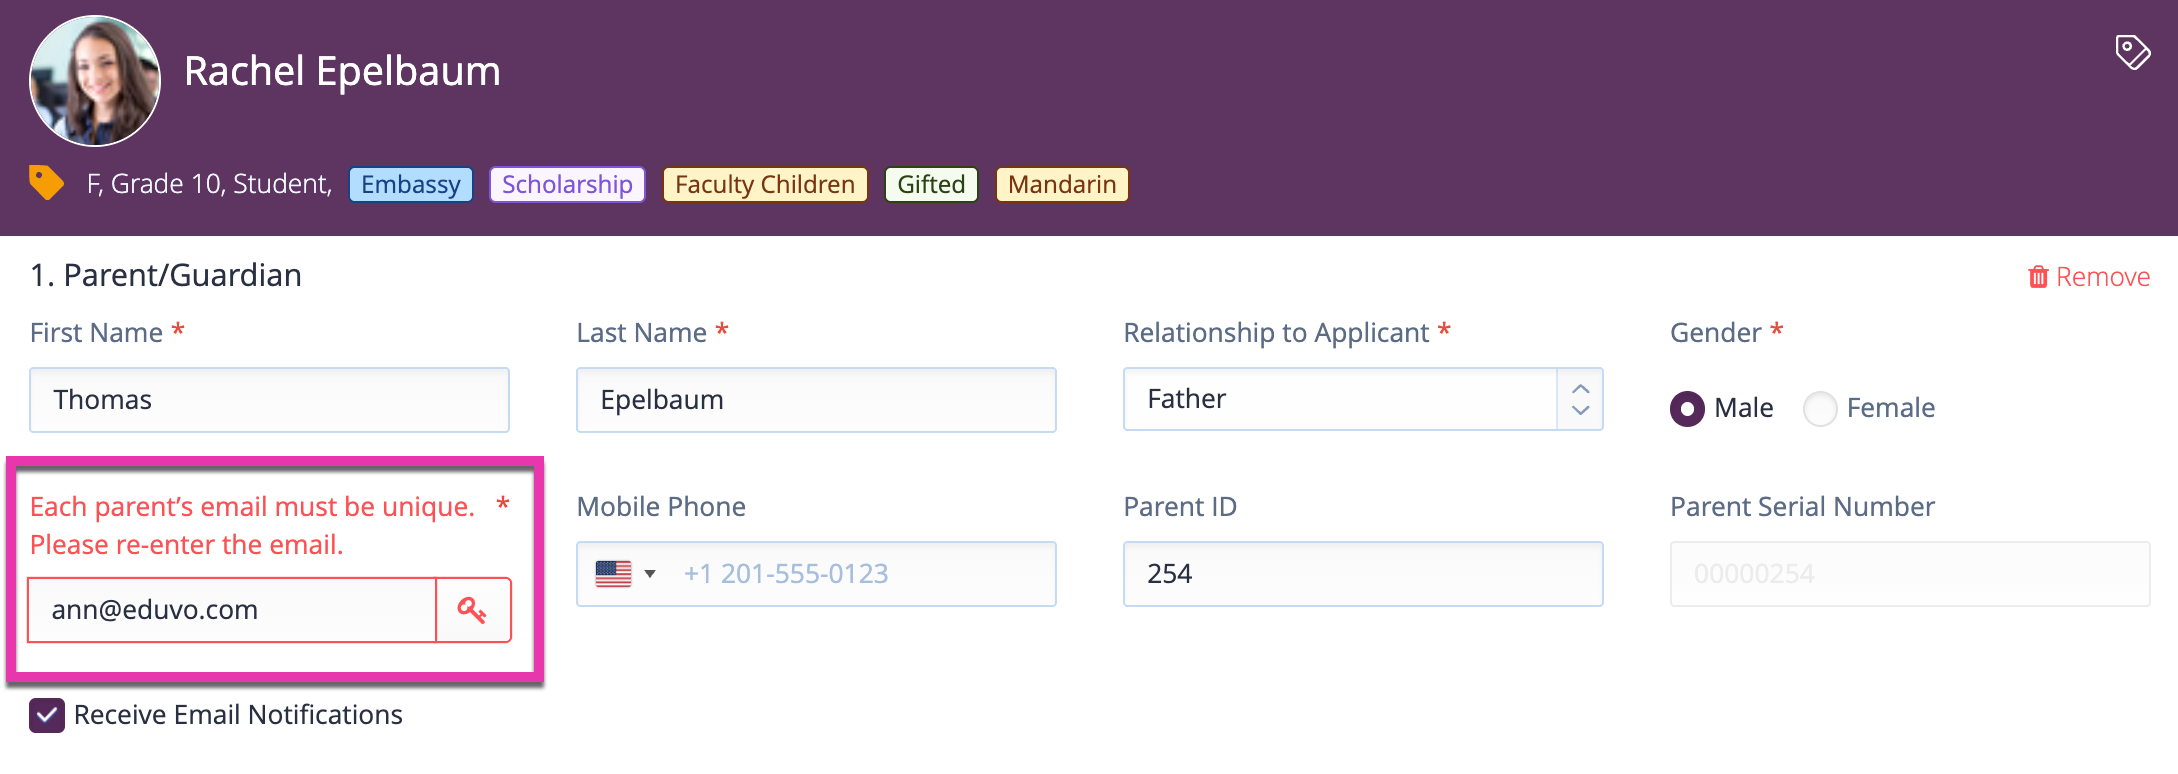Open the Relationship to Applicant dropdown
This screenshot has width=2178, height=774.
click(1363, 399)
